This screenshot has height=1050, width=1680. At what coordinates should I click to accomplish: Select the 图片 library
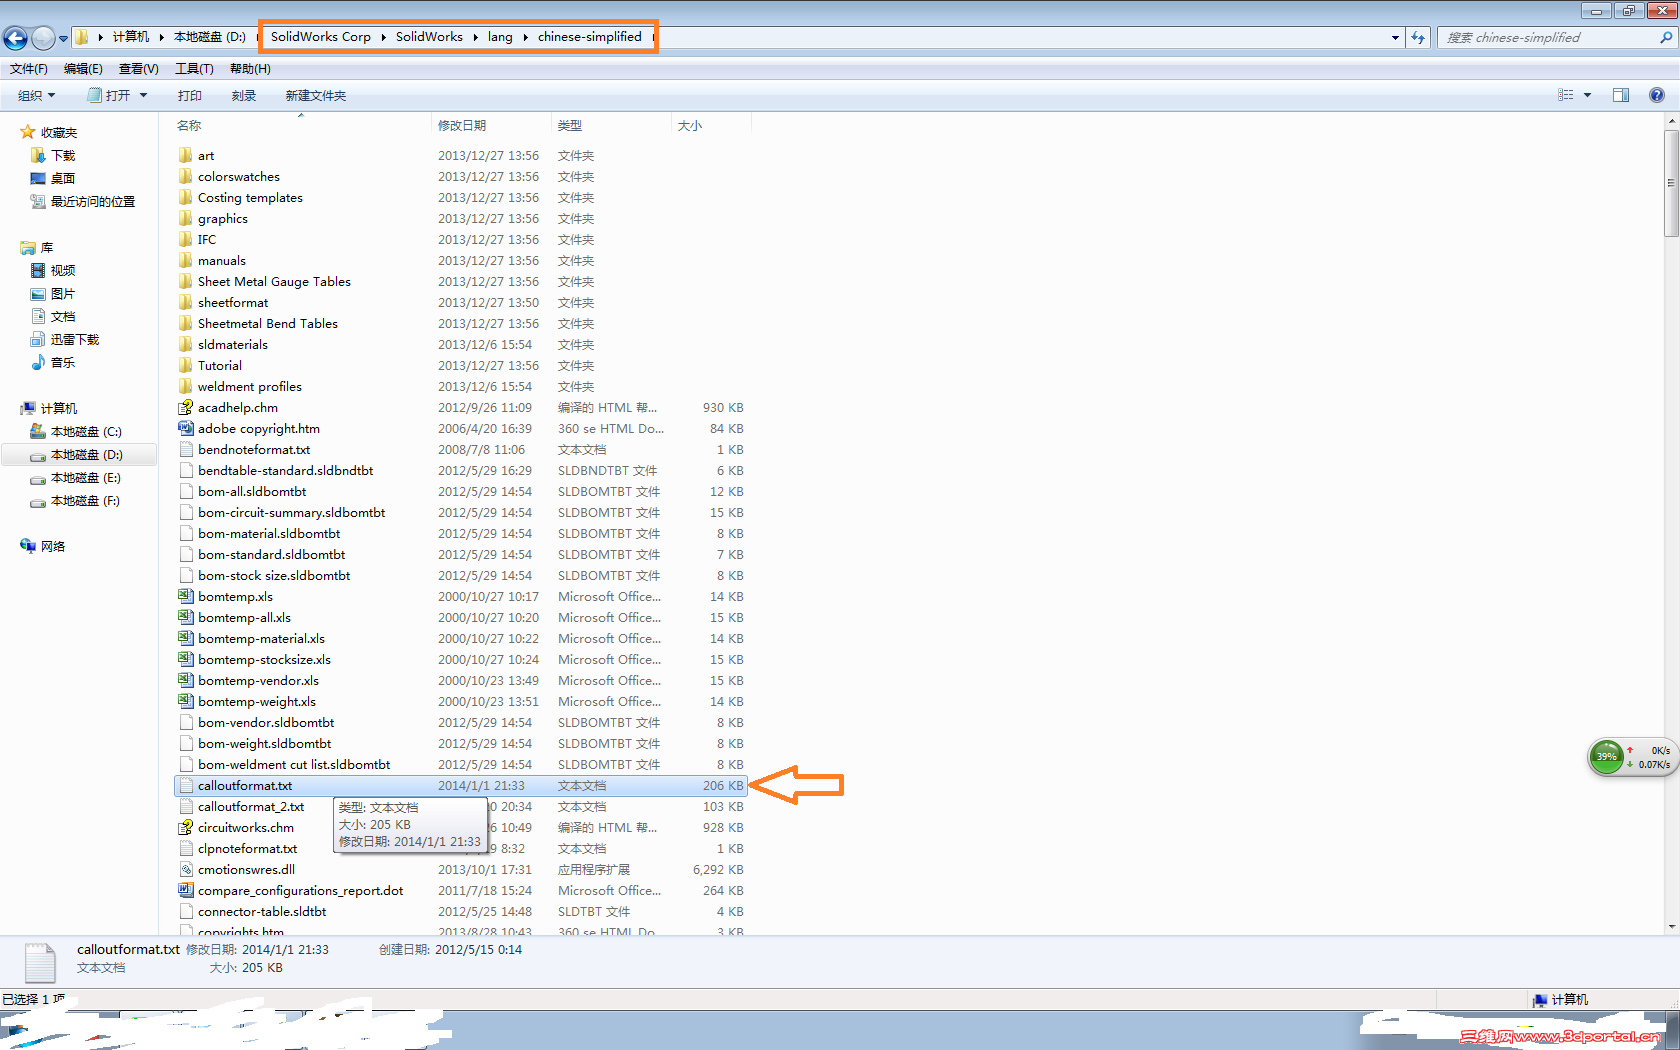[63, 294]
